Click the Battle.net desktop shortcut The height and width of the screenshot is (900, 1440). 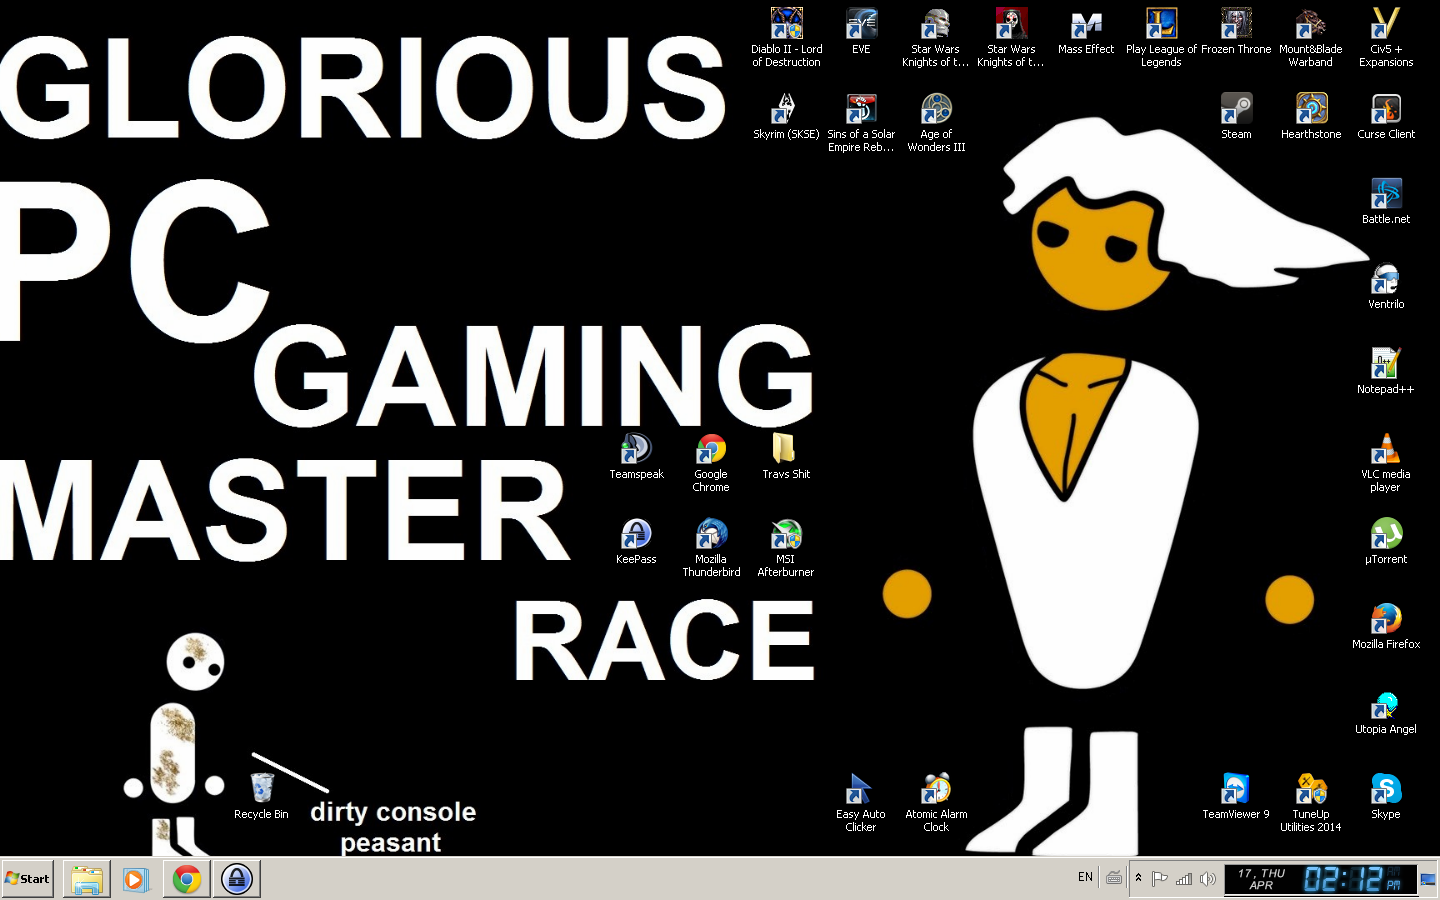point(1386,201)
